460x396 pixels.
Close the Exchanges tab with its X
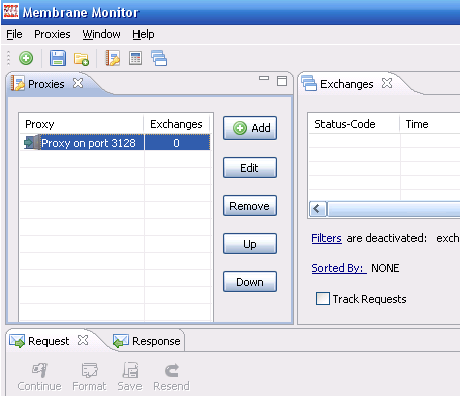click(x=387, y=83)
